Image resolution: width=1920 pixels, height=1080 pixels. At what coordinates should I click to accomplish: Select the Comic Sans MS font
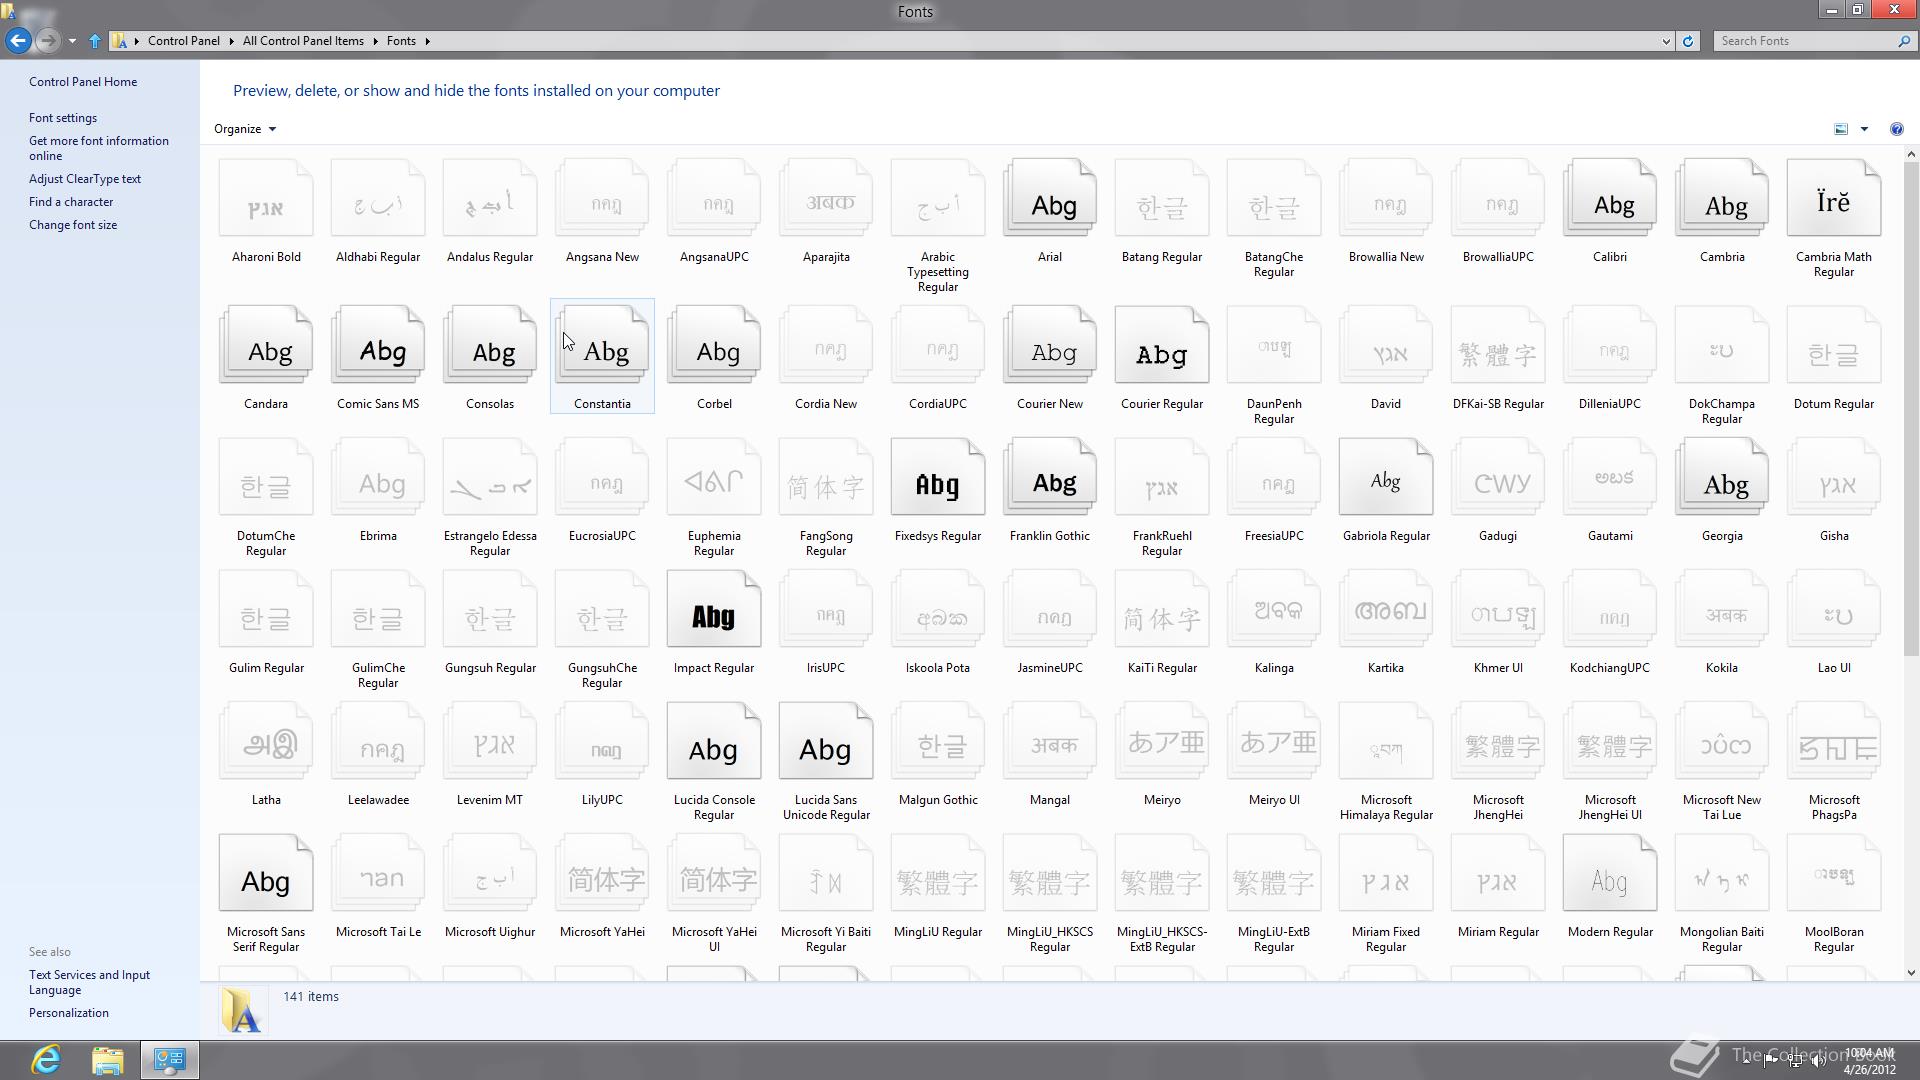378,345
